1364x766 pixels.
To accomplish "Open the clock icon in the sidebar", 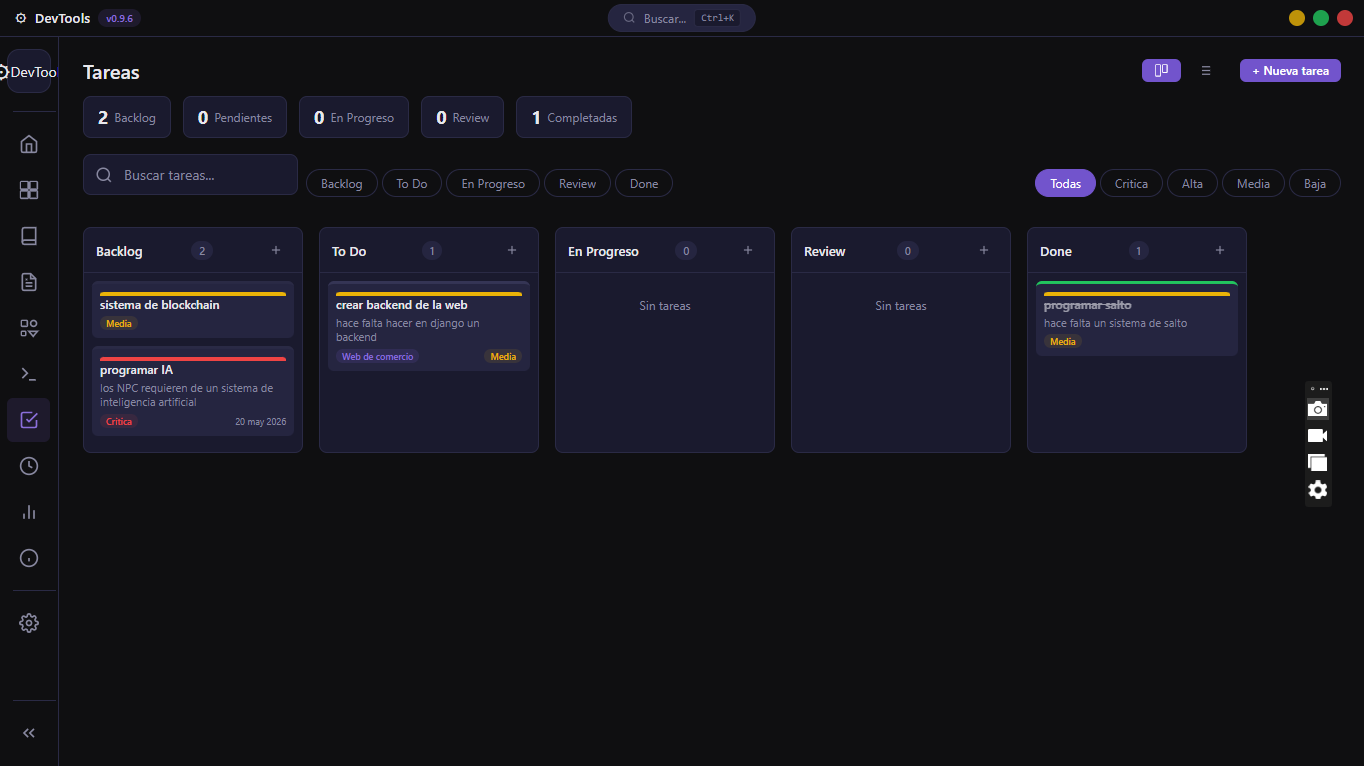I will pyautogui.click(x=29, y=466).
